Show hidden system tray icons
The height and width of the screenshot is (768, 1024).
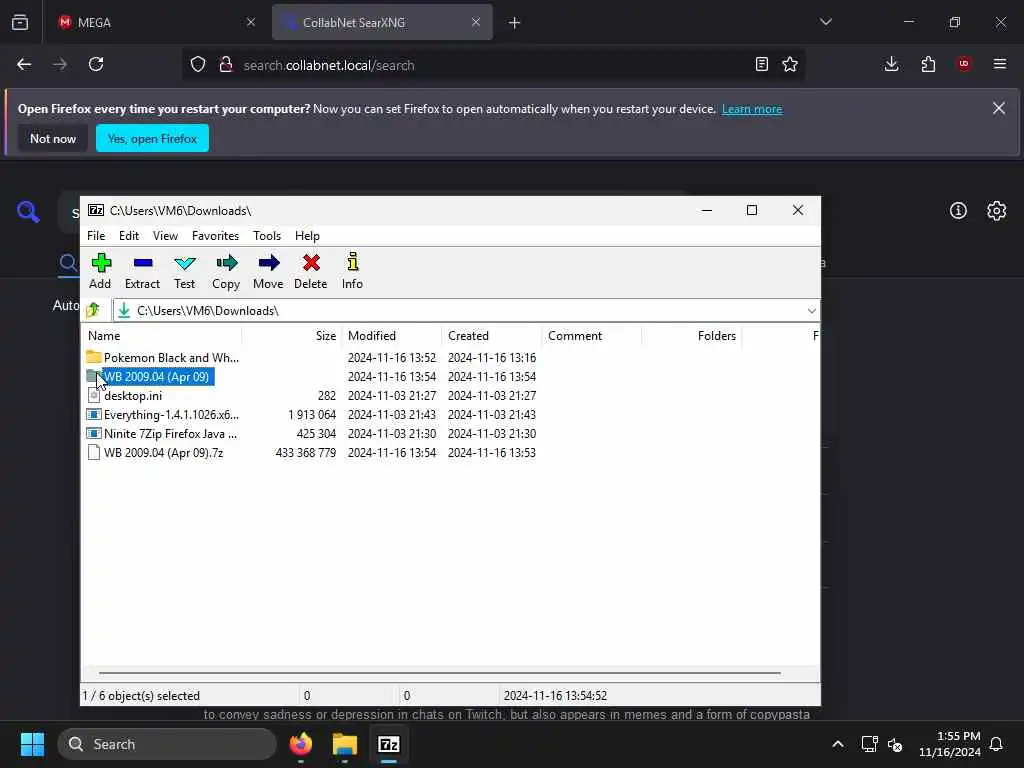838,744
